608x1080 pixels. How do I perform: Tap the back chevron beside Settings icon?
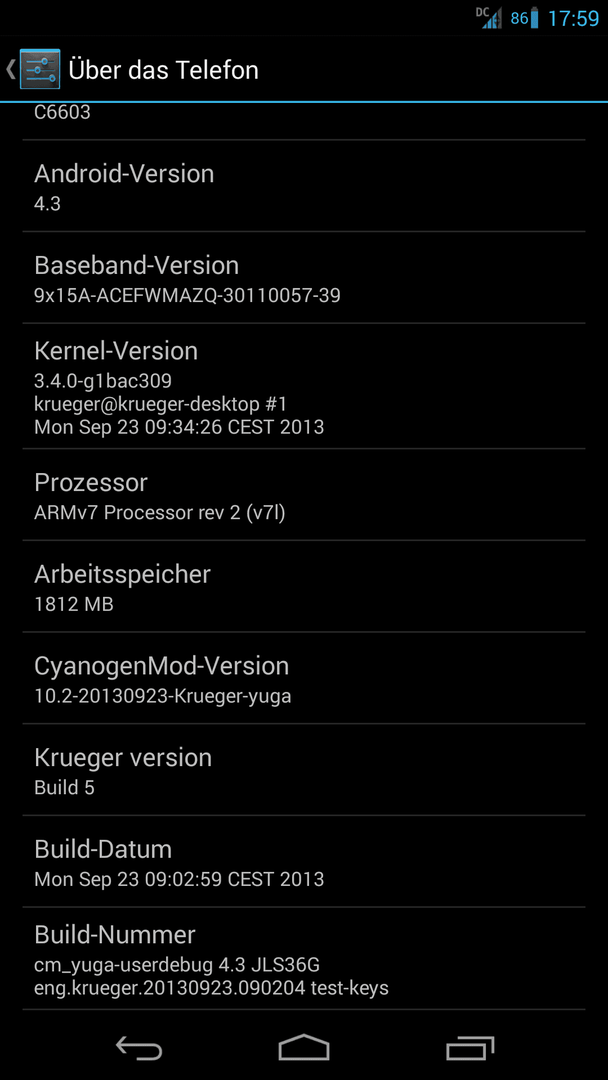pos(10,70)
